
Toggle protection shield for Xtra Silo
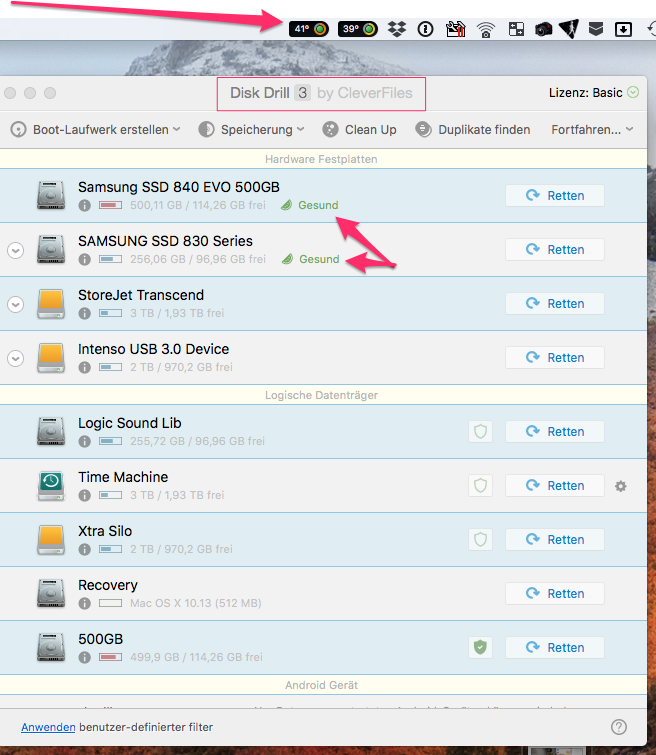480,539
